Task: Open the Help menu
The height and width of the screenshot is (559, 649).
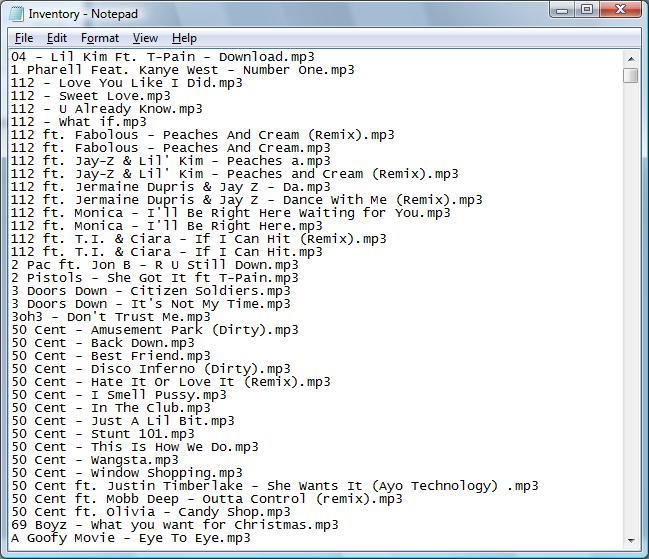Action: 184,38
